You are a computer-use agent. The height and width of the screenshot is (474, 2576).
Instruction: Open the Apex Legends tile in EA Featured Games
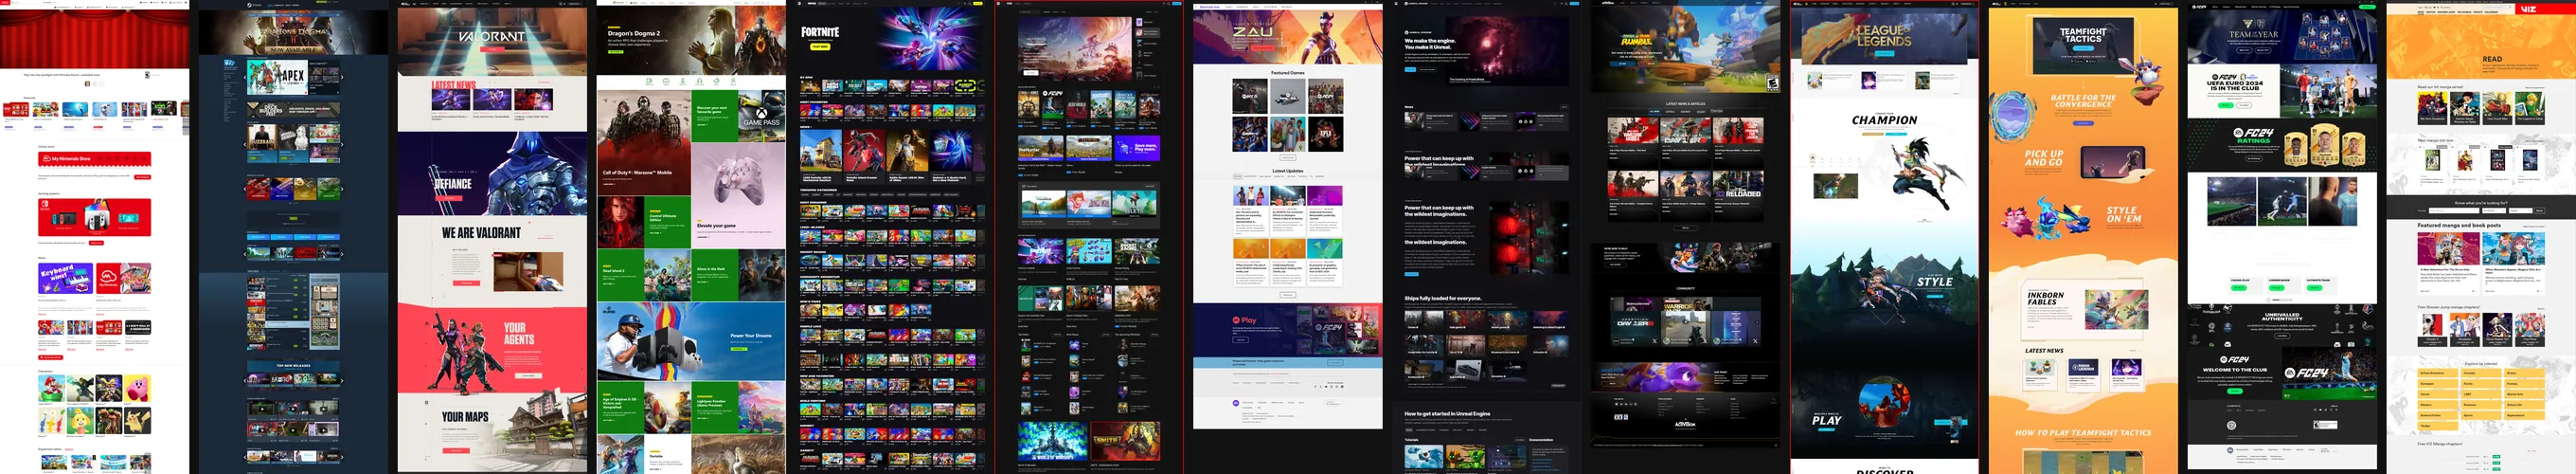pos(1326,134)
